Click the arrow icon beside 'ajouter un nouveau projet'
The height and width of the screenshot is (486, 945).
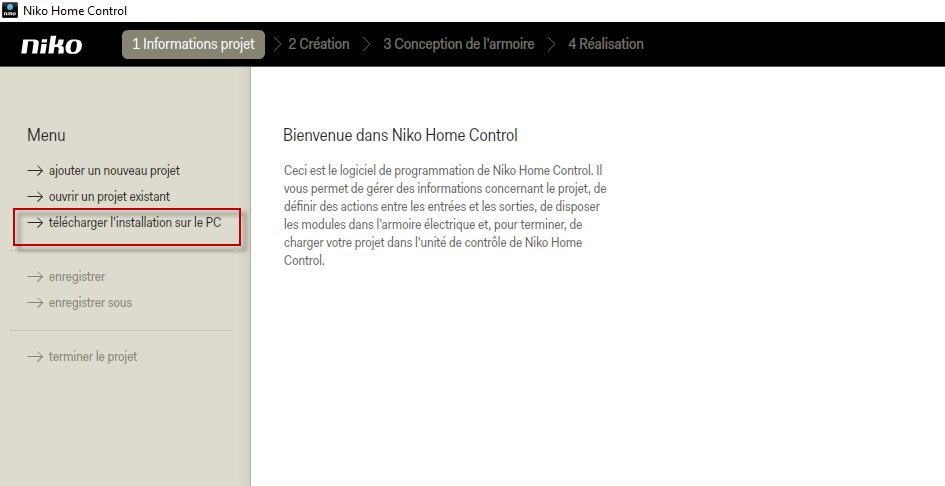coord(35,171)
